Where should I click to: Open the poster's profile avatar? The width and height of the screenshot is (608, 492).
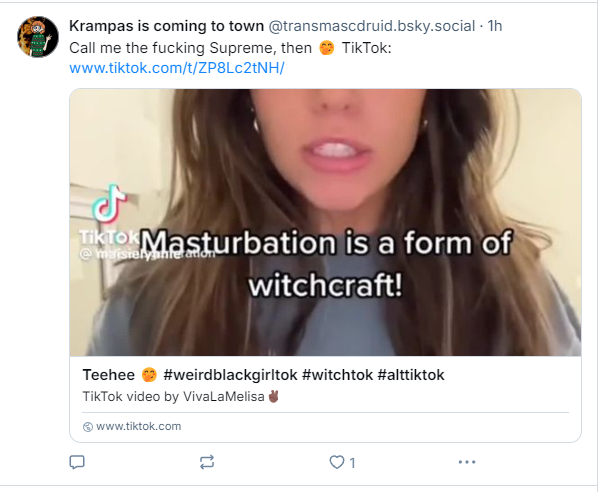38,37
